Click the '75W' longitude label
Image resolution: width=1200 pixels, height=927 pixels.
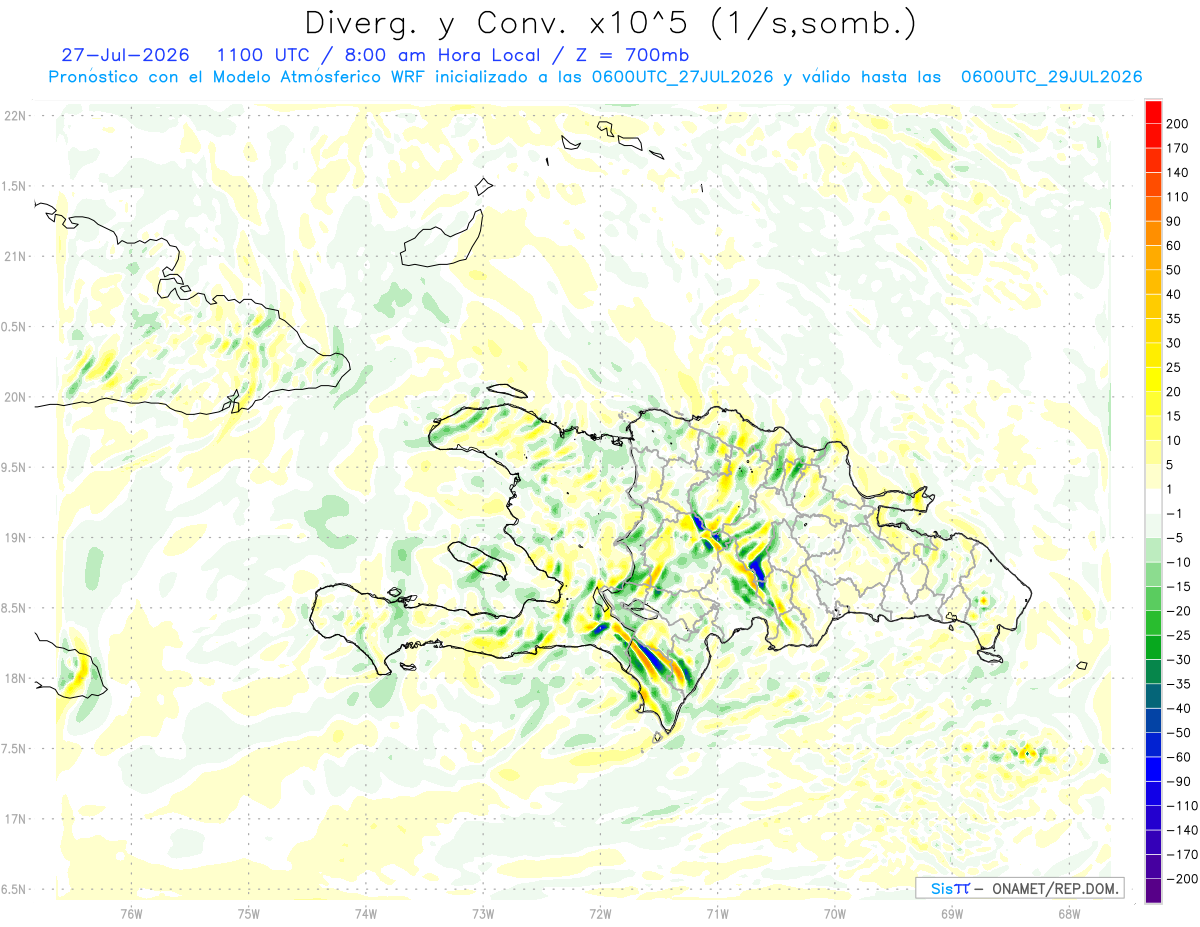pyautogui.click(x=249, y=914)
